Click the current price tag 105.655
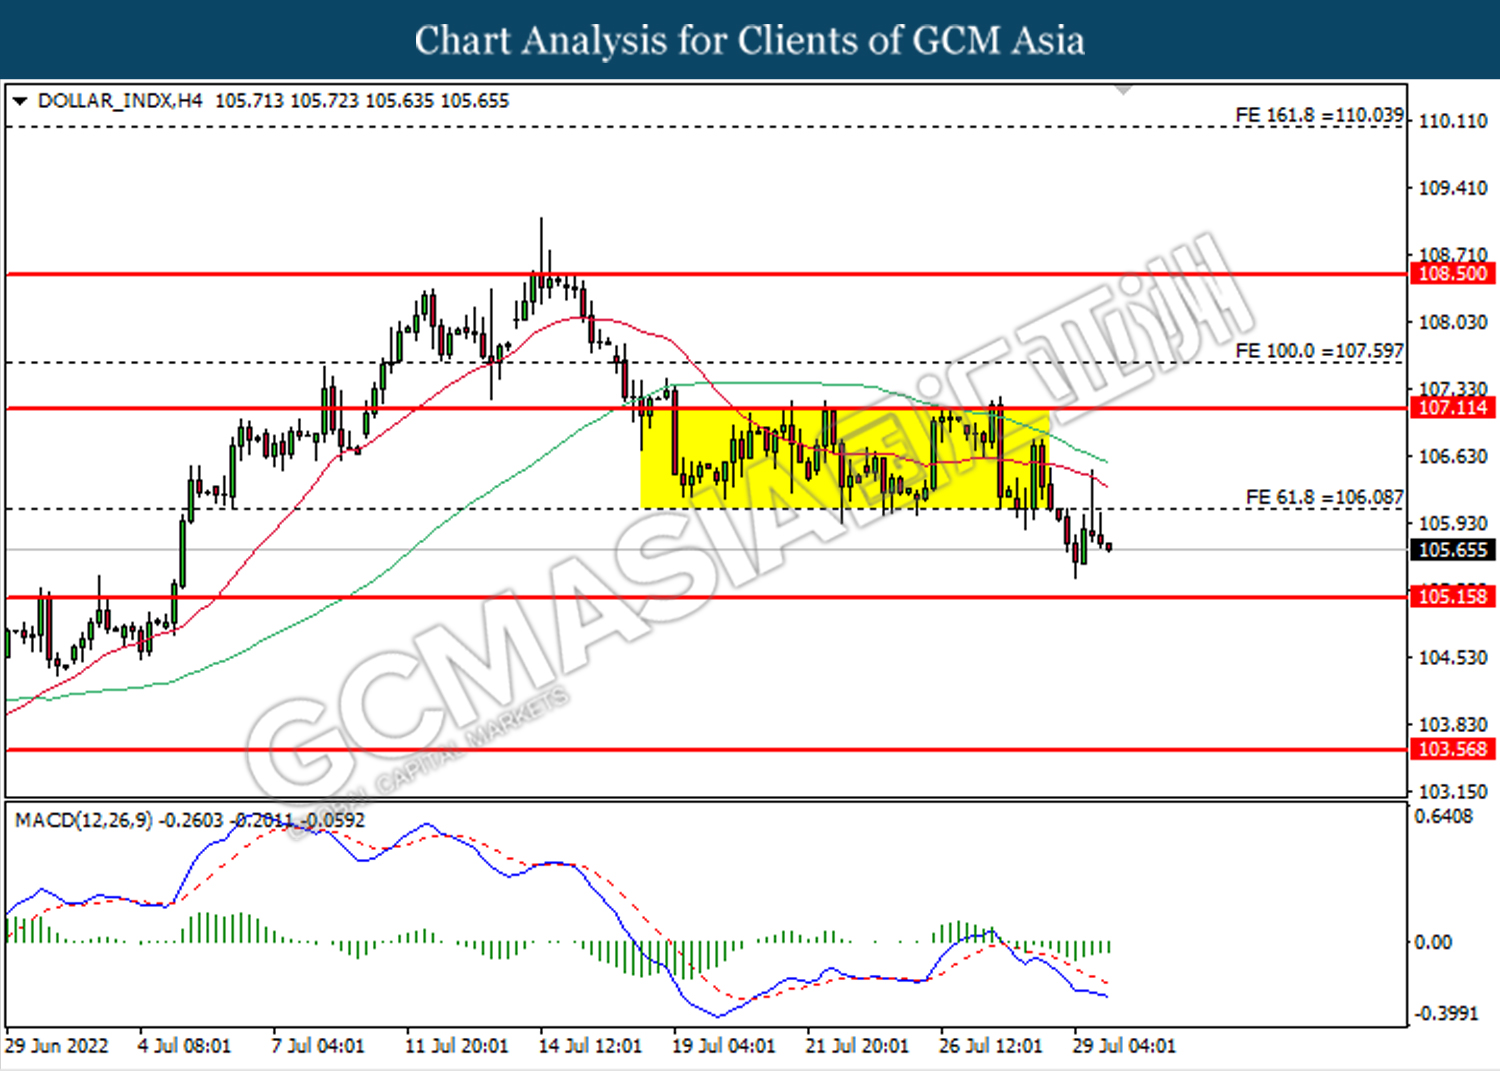This screenshot has height=1071, width=1500. (1453, 550)
